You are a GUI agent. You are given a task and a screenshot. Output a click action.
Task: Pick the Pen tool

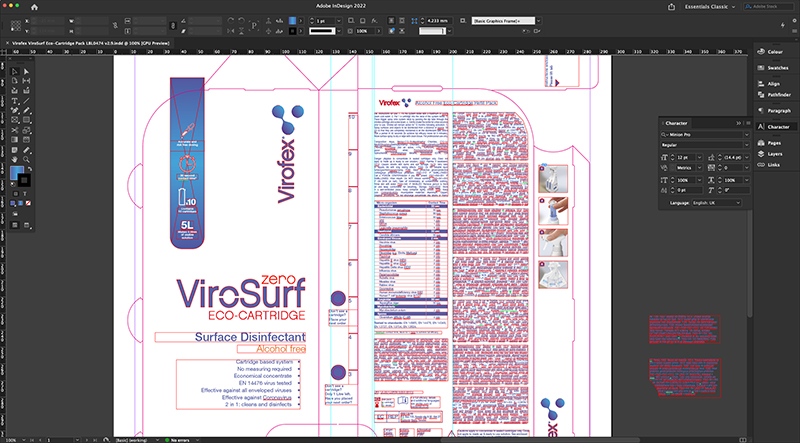pyautogui.click(x=15, y=110)
